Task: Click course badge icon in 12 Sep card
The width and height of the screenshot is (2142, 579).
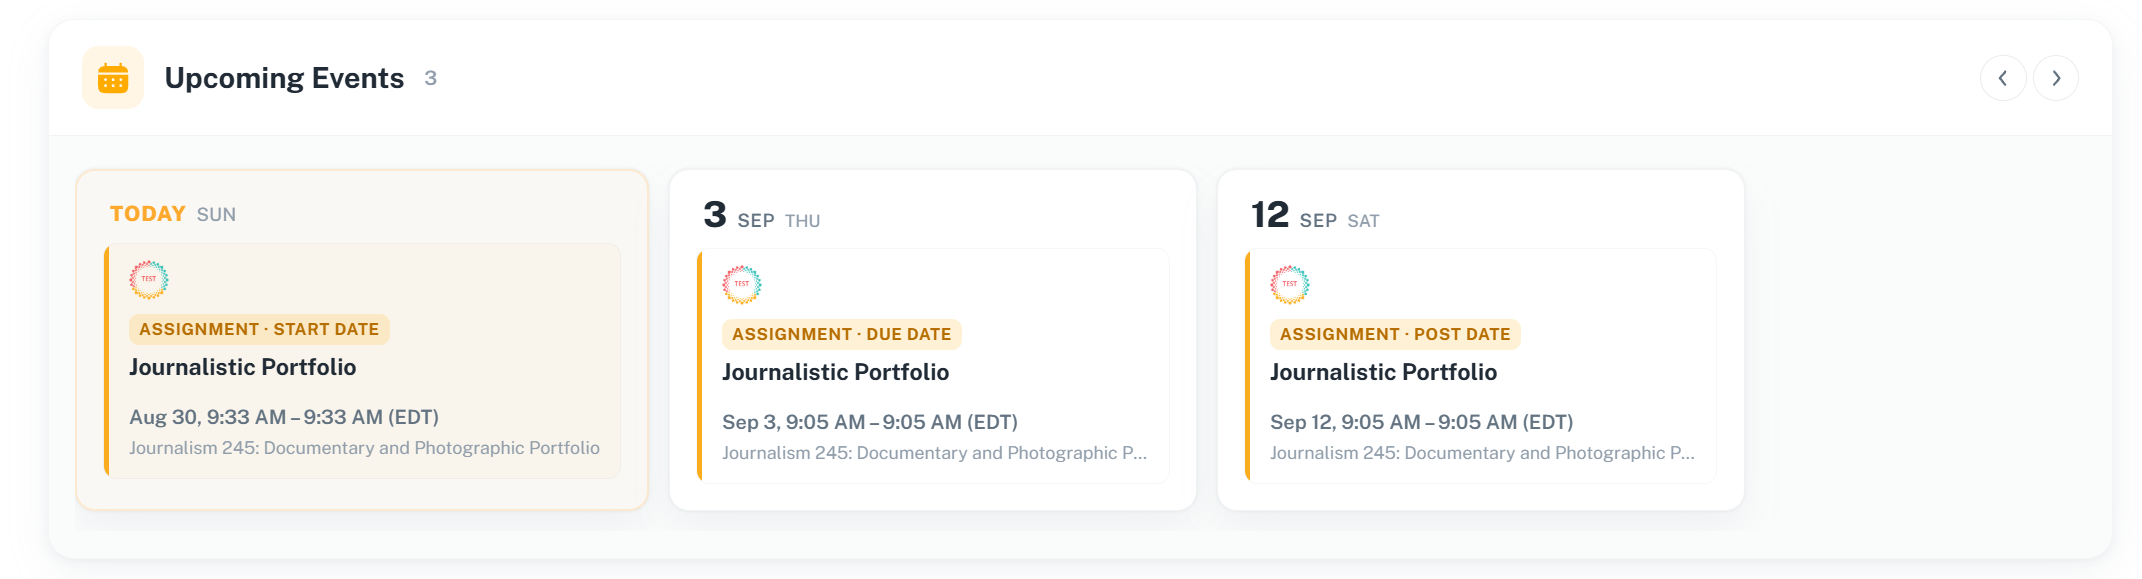Action: click(1290, 285)
